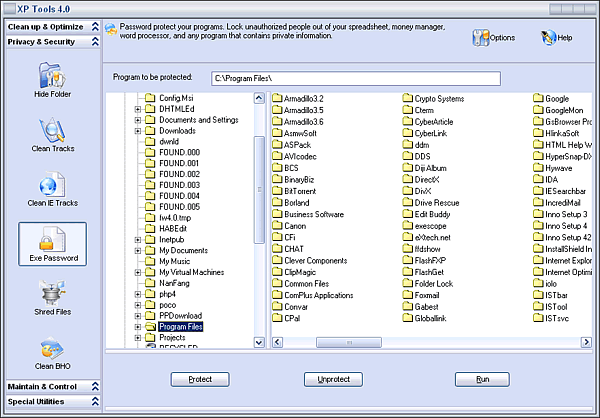Screen dimensions: 600x418
Task: Select the Config.Msi tree folder
Action: (x=169, y=98)
